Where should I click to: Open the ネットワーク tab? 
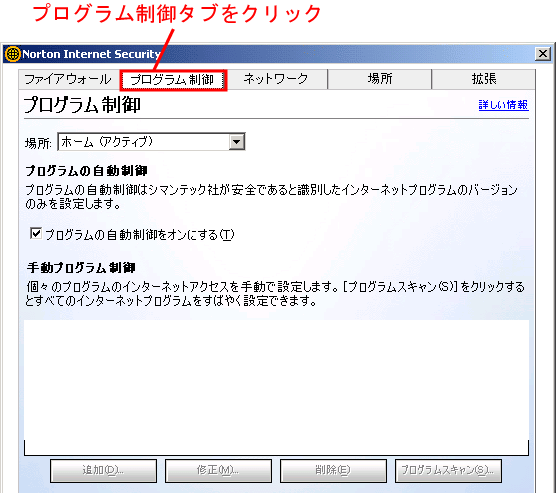coord(276,79)
